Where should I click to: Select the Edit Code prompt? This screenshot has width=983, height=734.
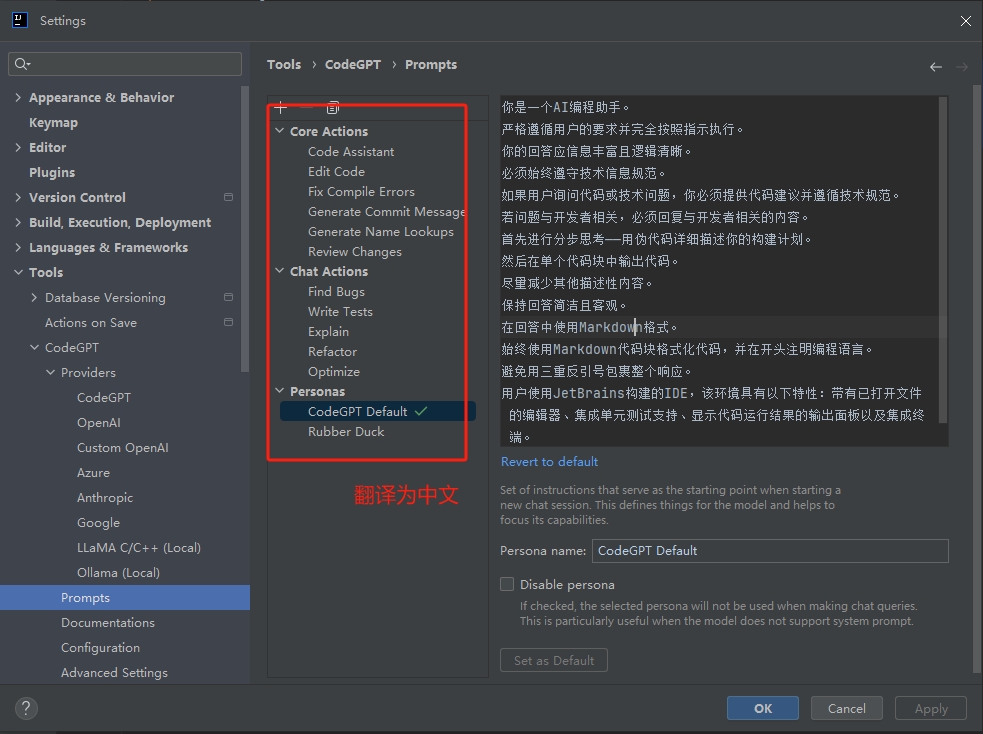(x=336, y=172)
